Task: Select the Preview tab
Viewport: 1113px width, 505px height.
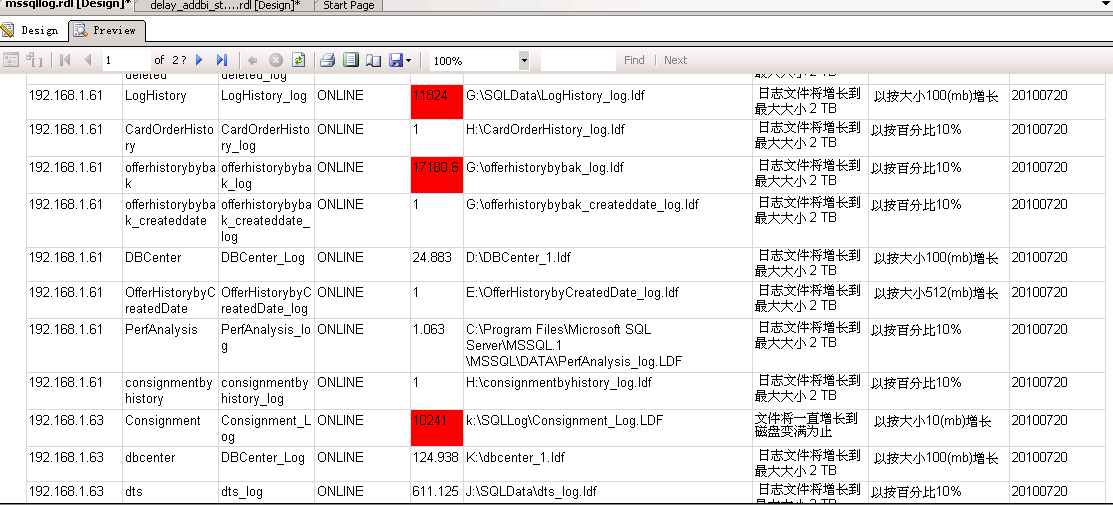Action: tap(106, 30)
